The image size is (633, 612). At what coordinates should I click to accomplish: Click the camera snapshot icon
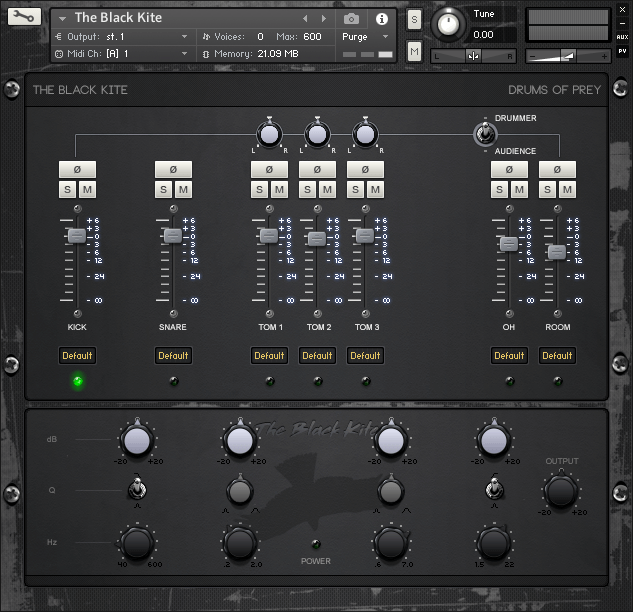351,18
